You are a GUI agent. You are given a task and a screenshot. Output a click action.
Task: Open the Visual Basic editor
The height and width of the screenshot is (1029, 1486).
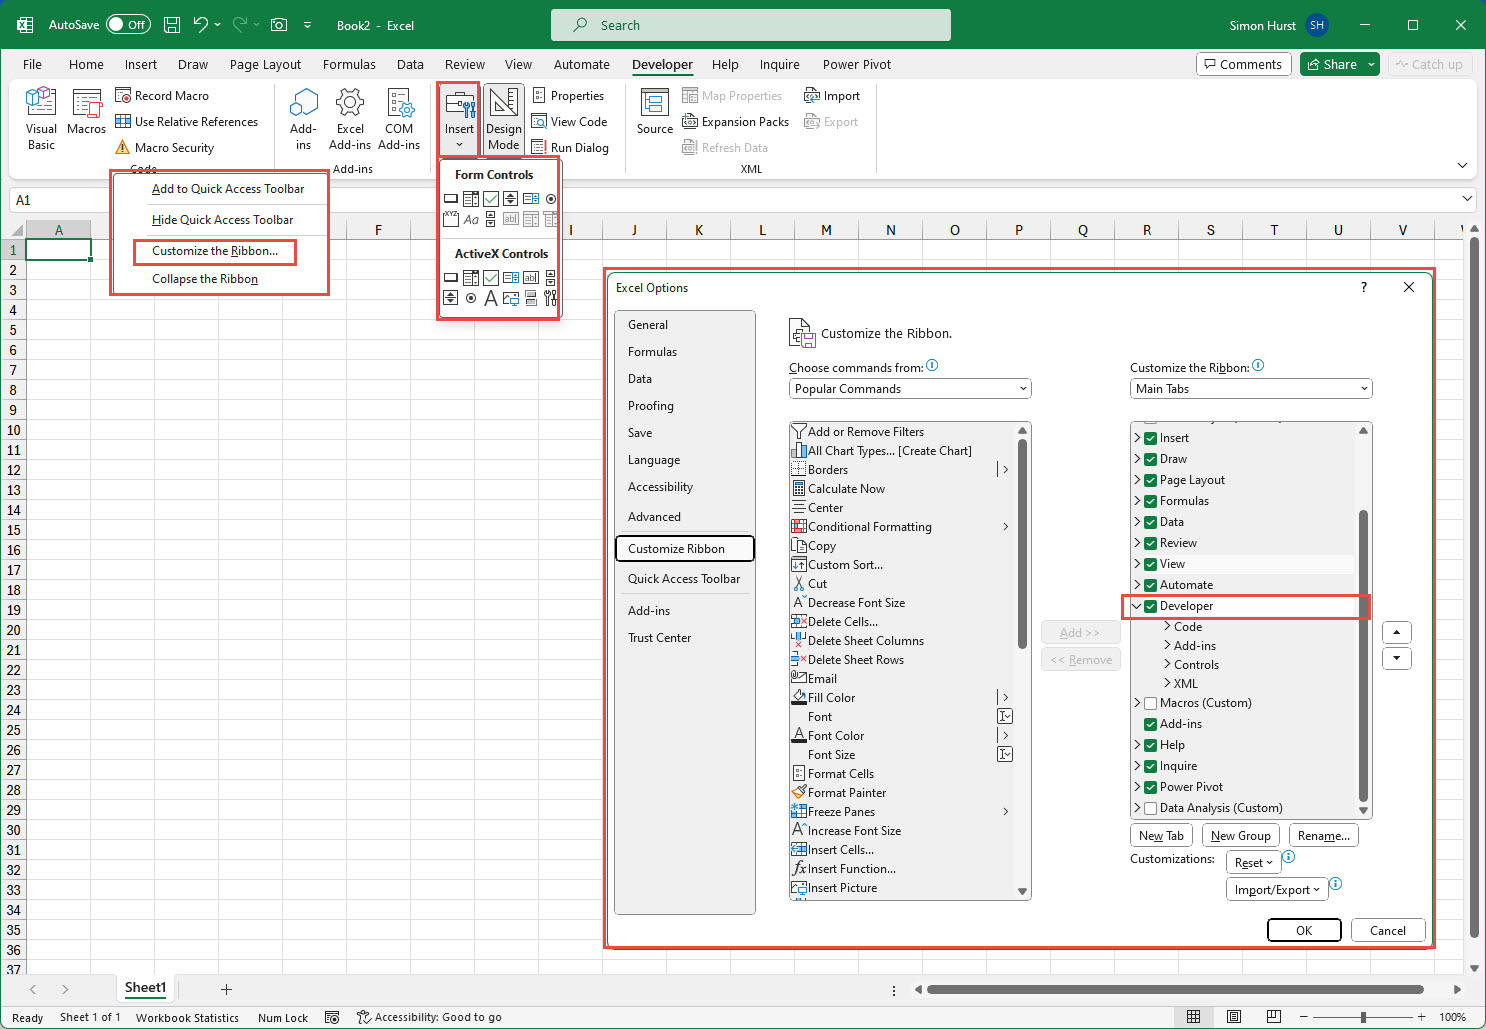pos(40,117)
